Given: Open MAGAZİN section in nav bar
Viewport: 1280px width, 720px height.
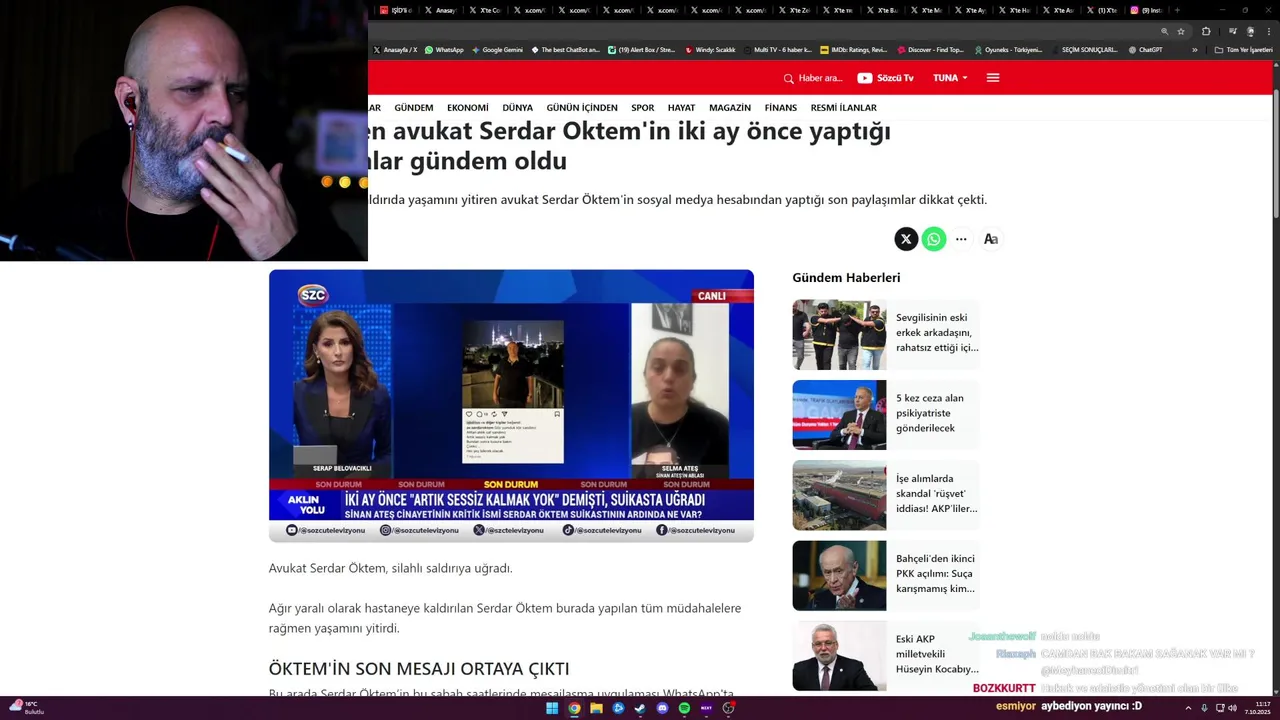Looking at the screenshot, I should pyautogui.click(x=730, y=108).
